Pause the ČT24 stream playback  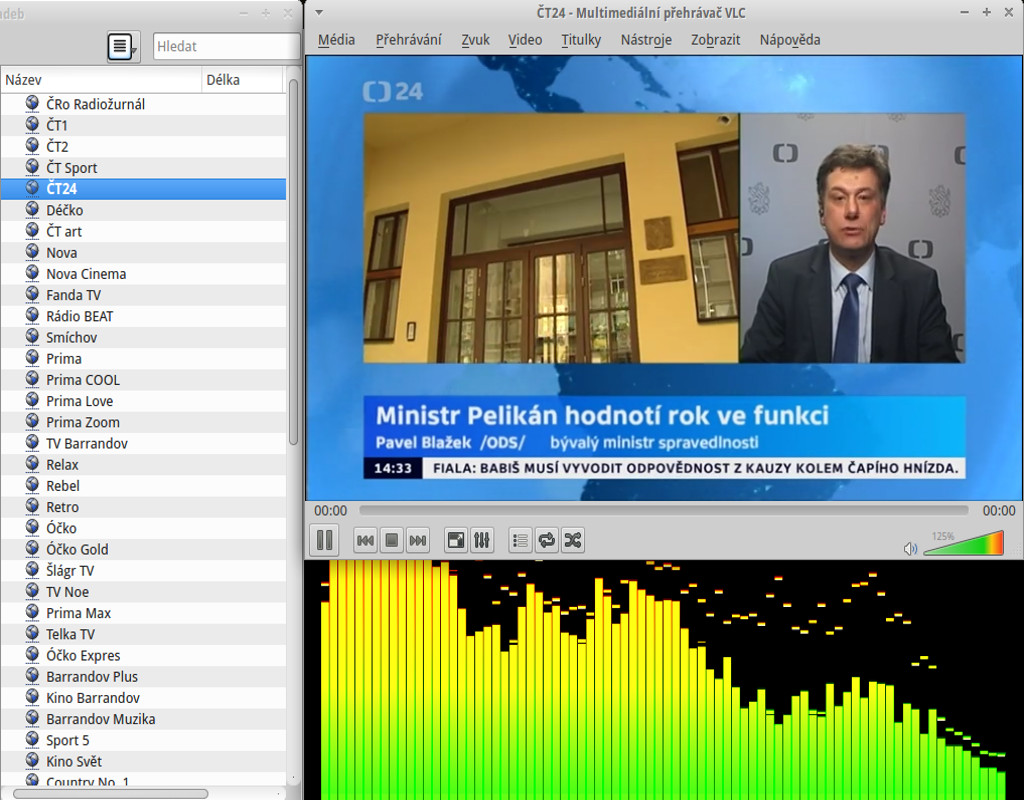324,541
